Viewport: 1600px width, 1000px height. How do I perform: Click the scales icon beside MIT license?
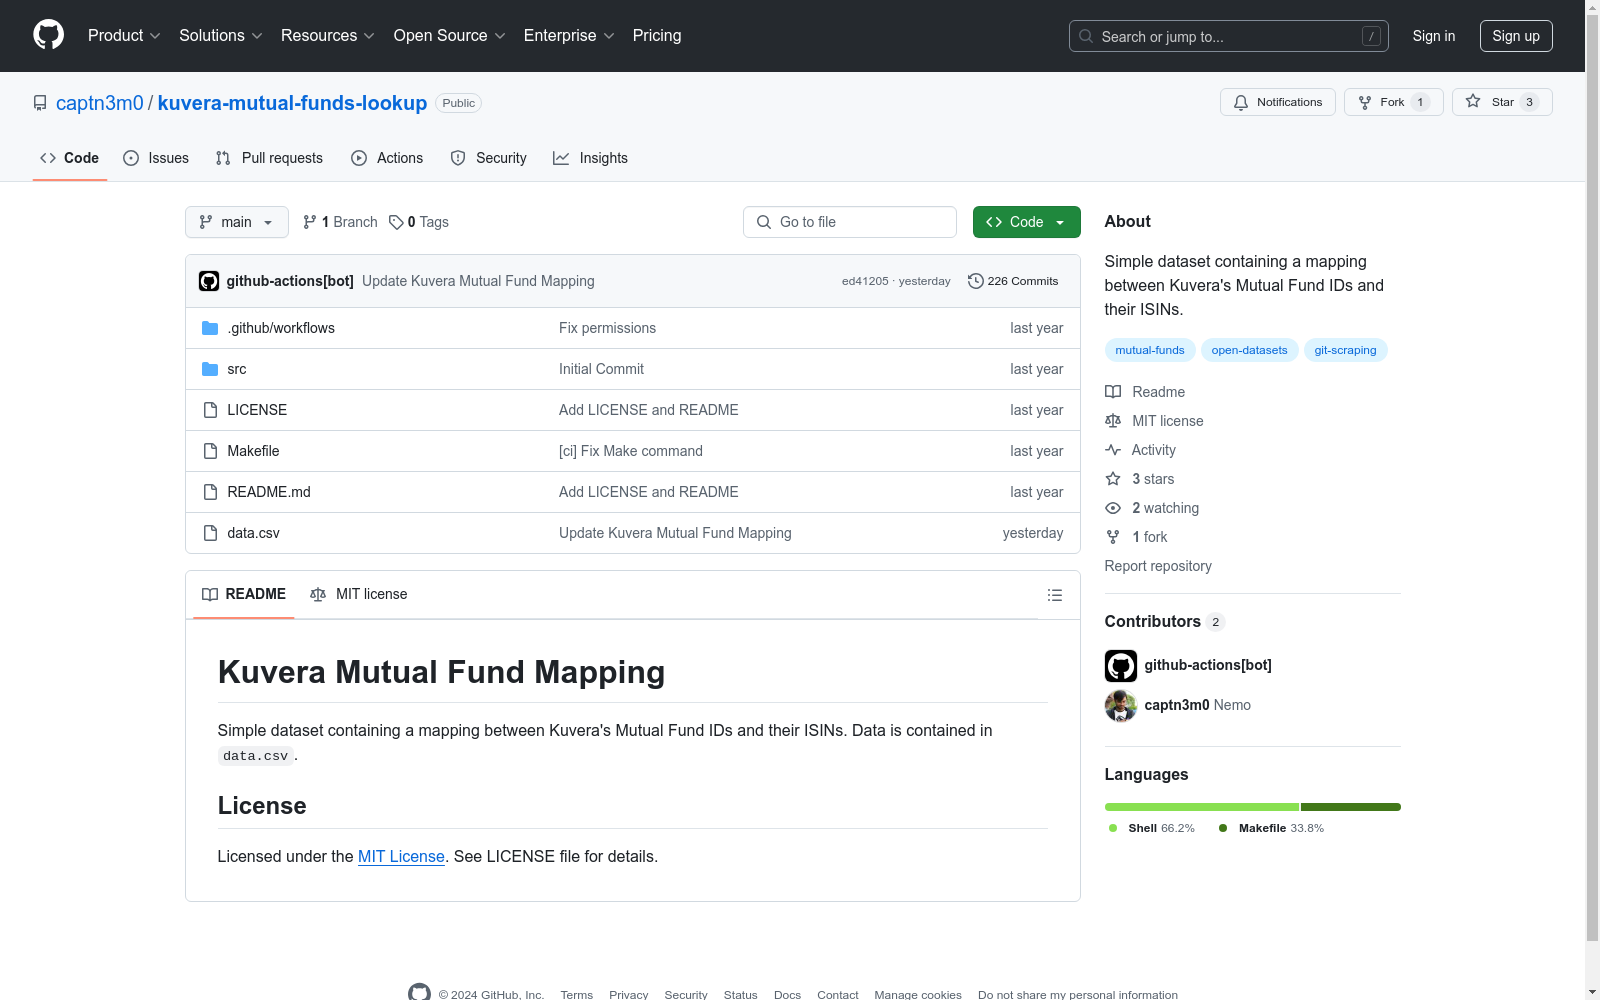tap(1113, 421)
